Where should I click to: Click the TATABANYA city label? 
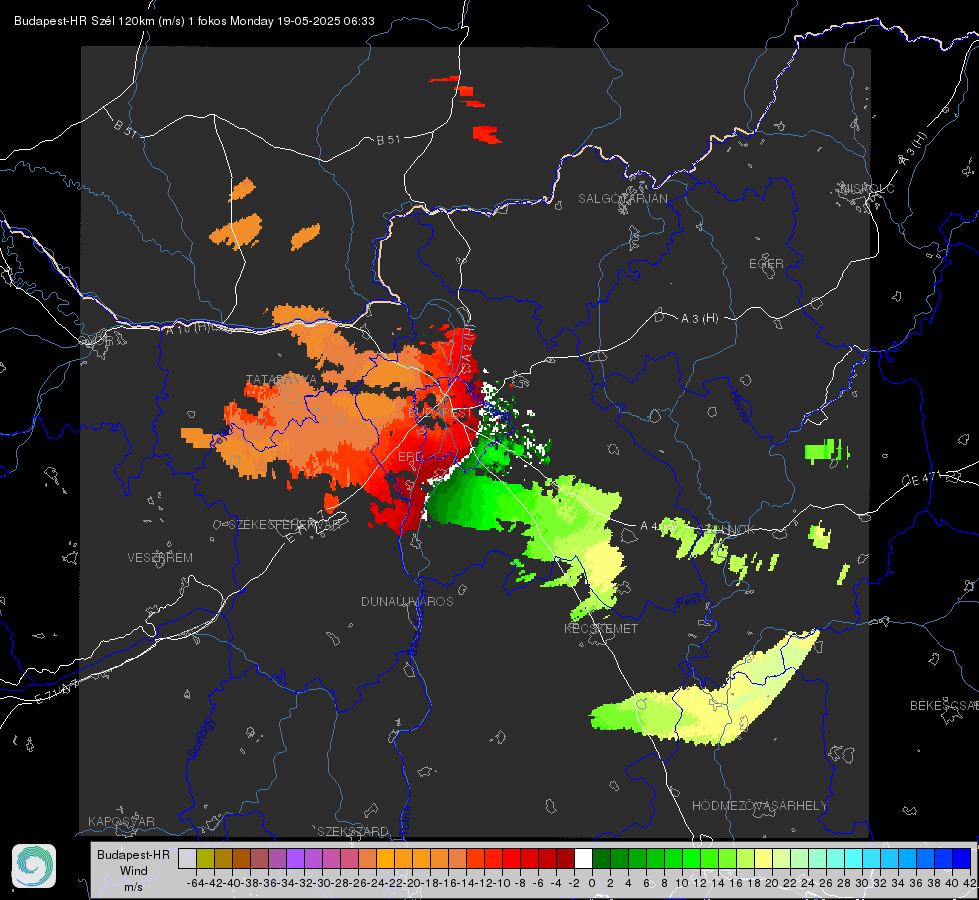point(282,379)
